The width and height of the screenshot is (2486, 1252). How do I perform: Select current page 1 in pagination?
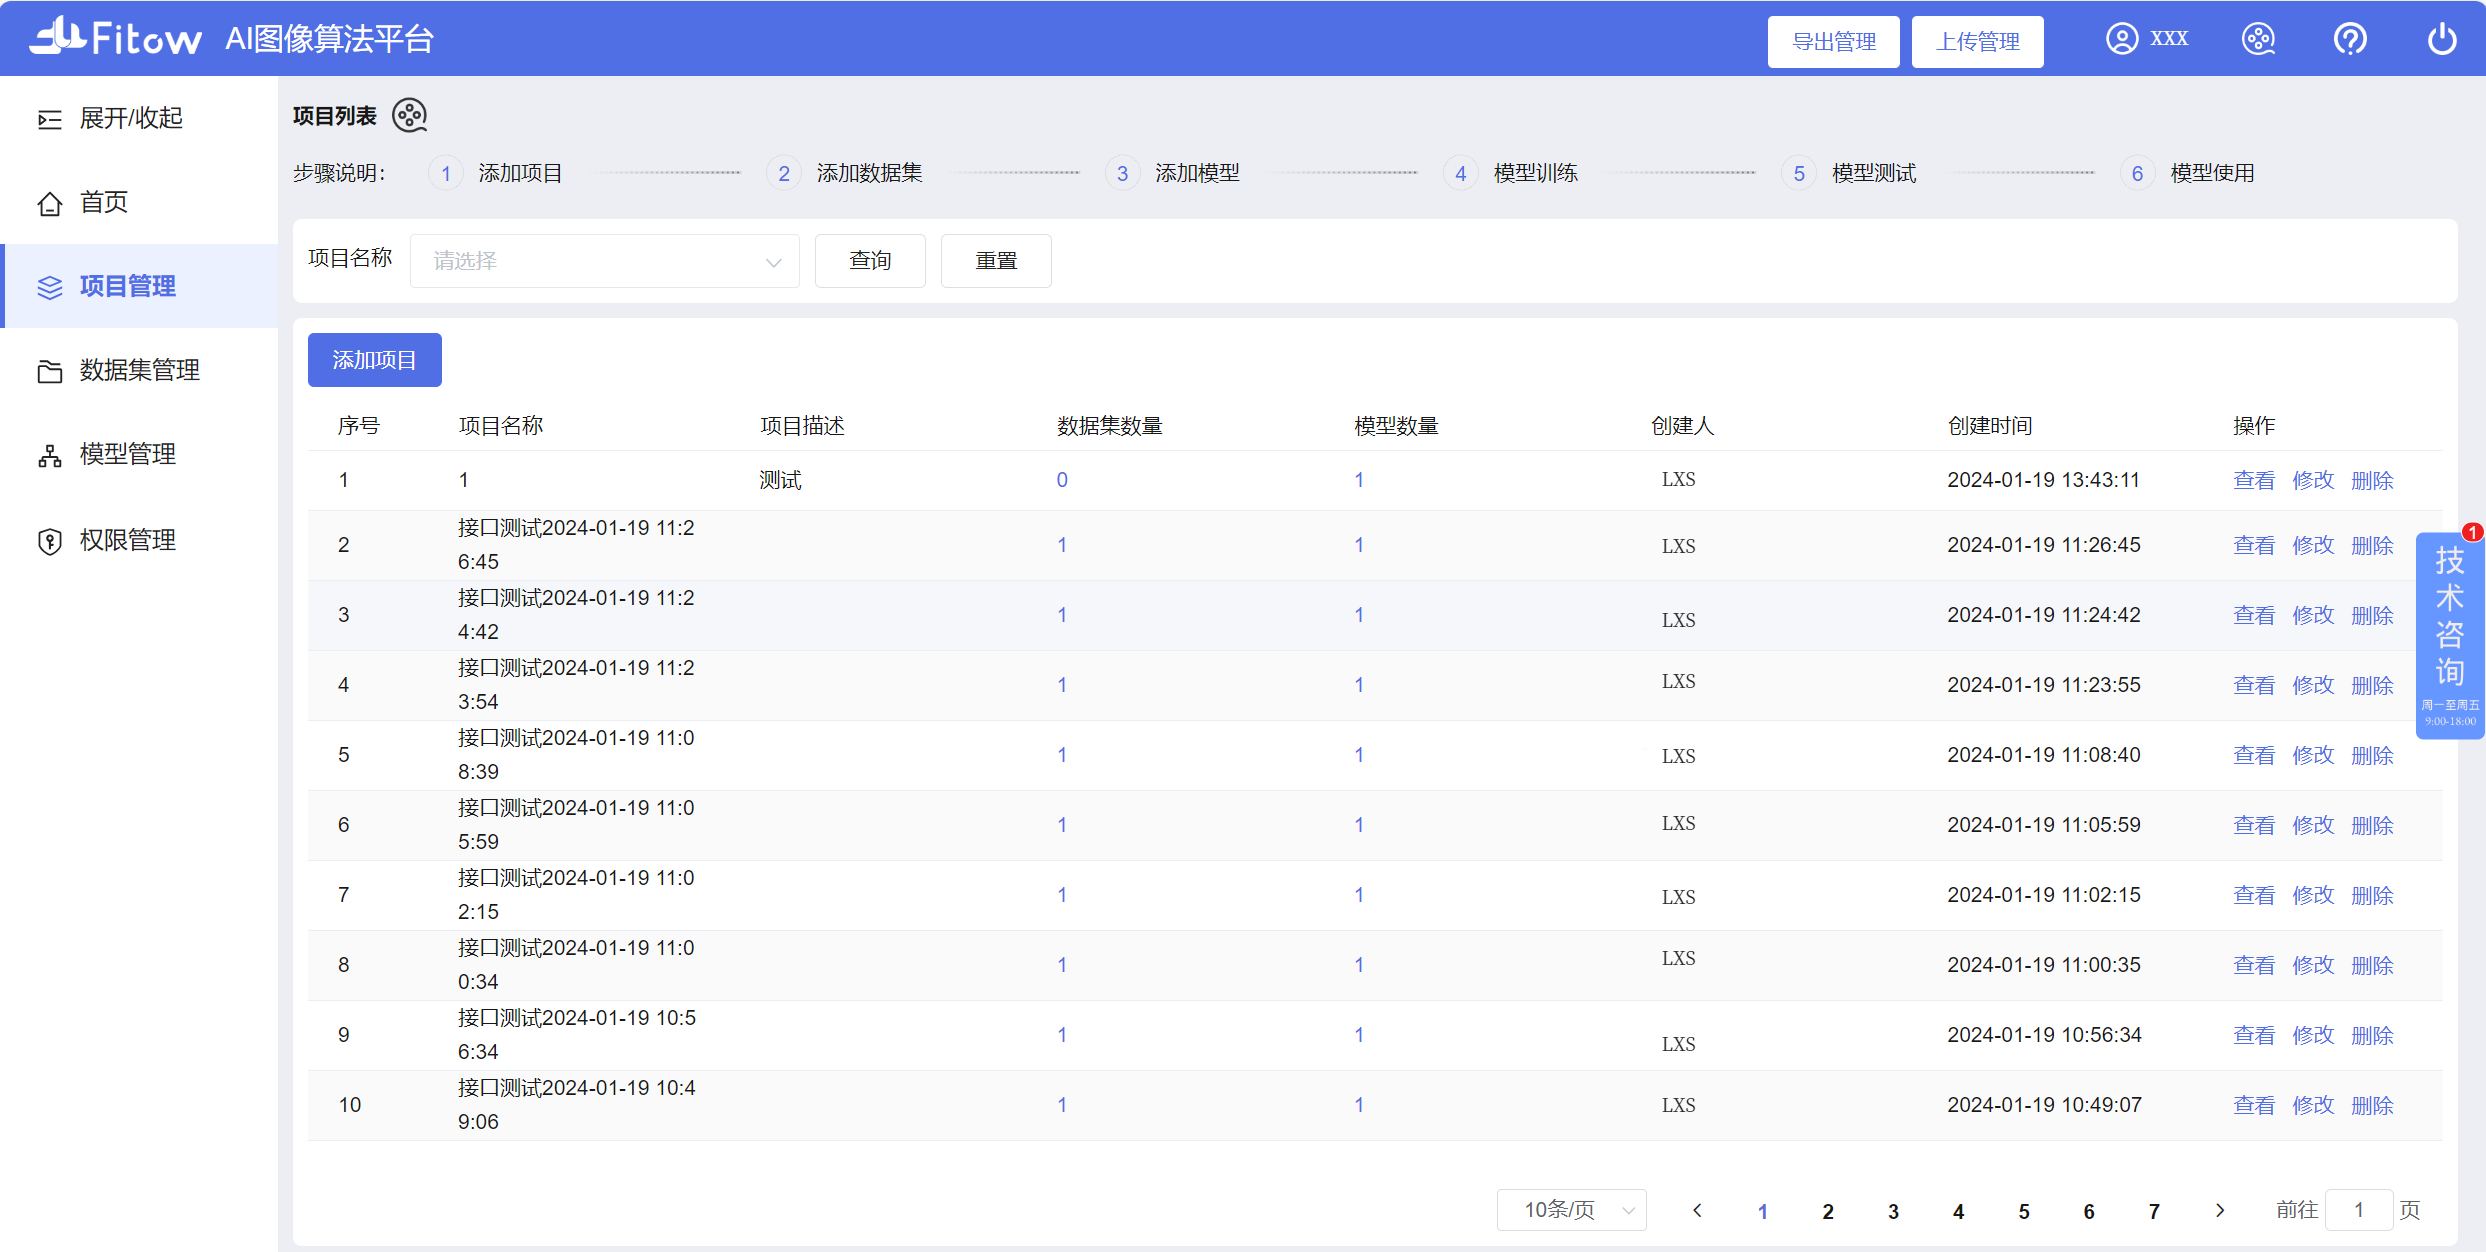coord(1763,1211)
